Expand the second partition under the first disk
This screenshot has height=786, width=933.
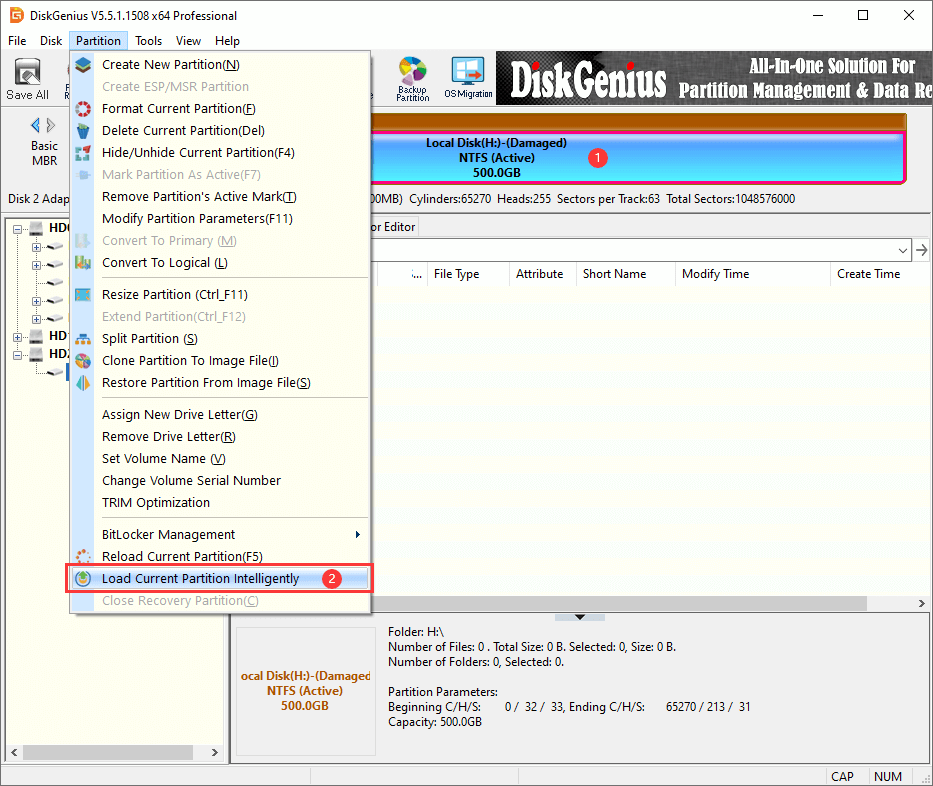coord(36,265)
